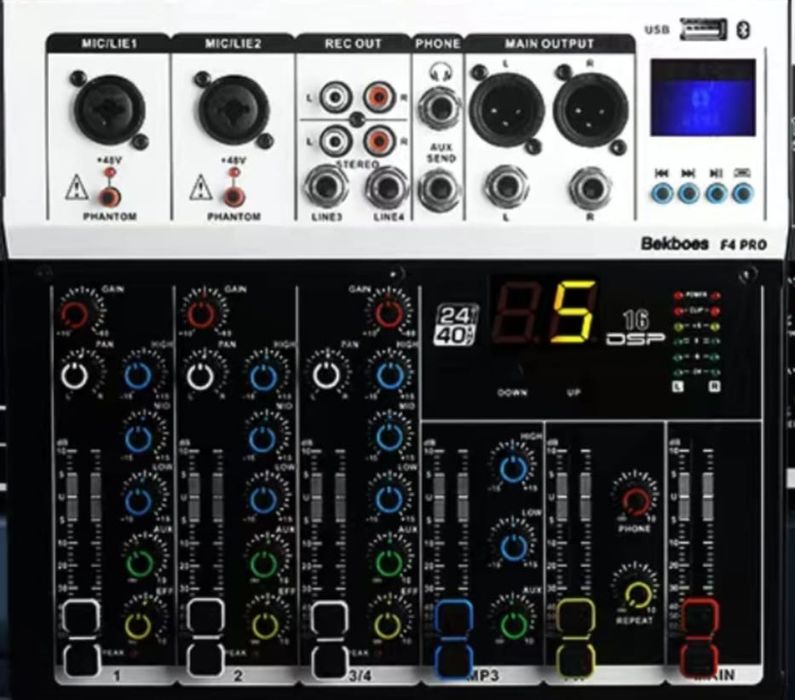Click the lower white fader cap on channel 2
795x700 pixels.
(205, 661)
